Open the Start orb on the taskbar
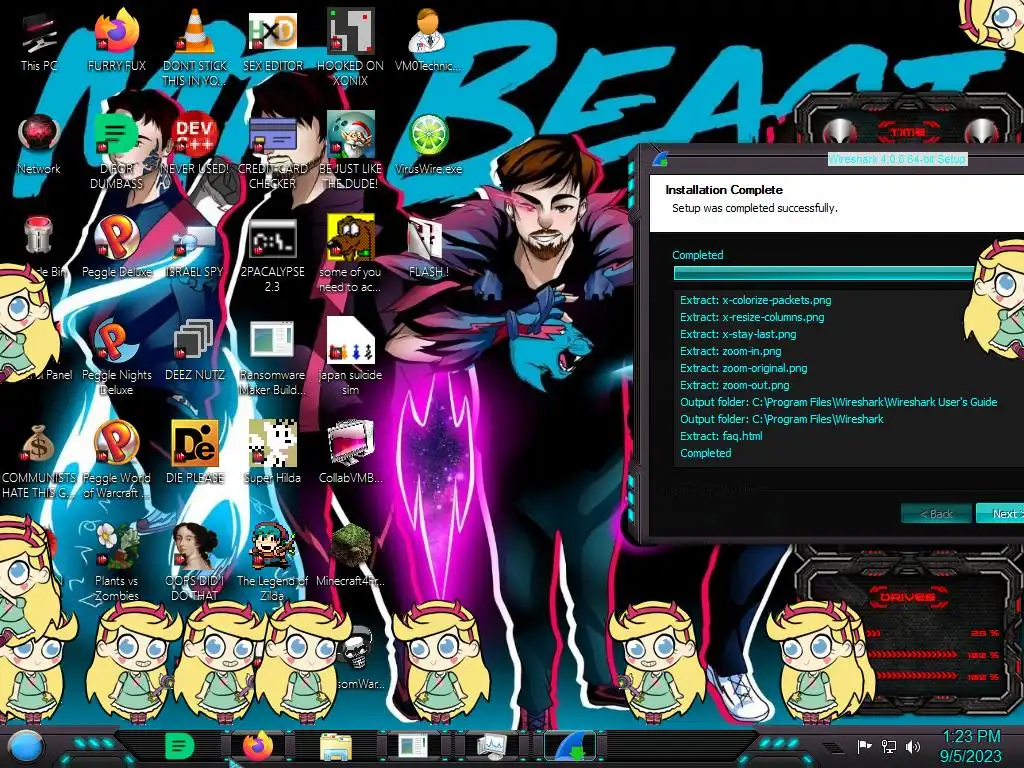Screen dimensions: 1024x768 26,747
